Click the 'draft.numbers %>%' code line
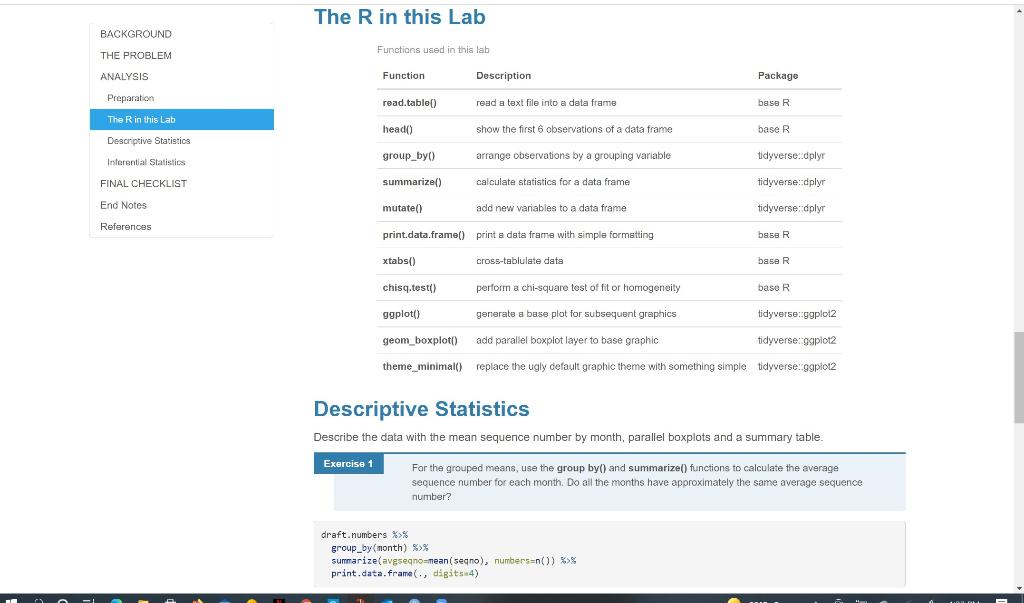1024x603 pixels. coord(364,534)
